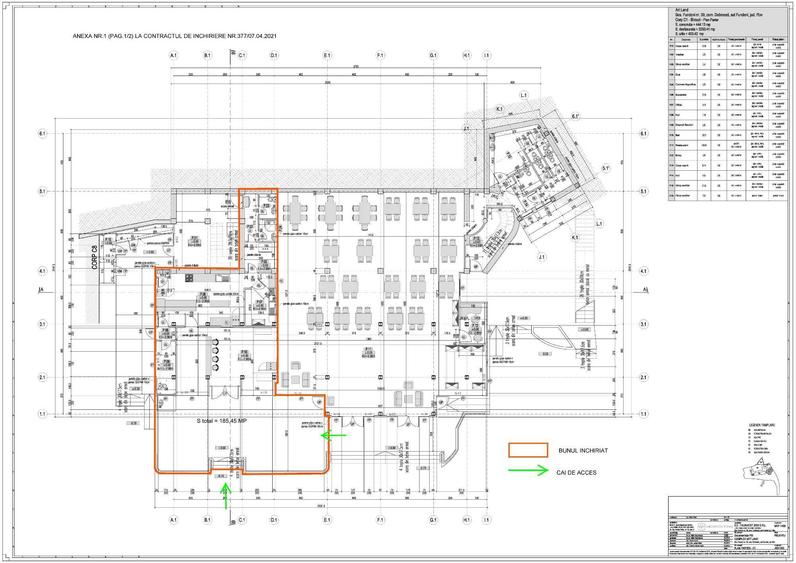Viewport: 796px width, 563px height.
Task: Select the J.1 axis bubble below the curved stair
Action: (542, 257)
